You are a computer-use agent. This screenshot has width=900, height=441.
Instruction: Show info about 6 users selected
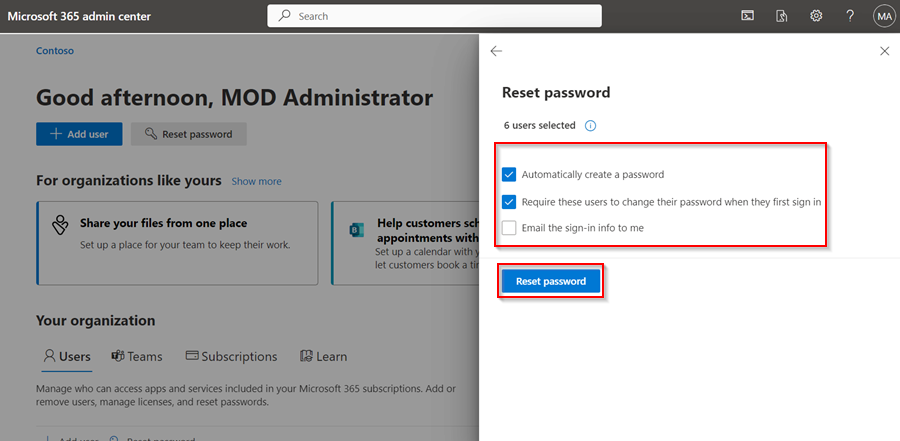pos(590,125)
